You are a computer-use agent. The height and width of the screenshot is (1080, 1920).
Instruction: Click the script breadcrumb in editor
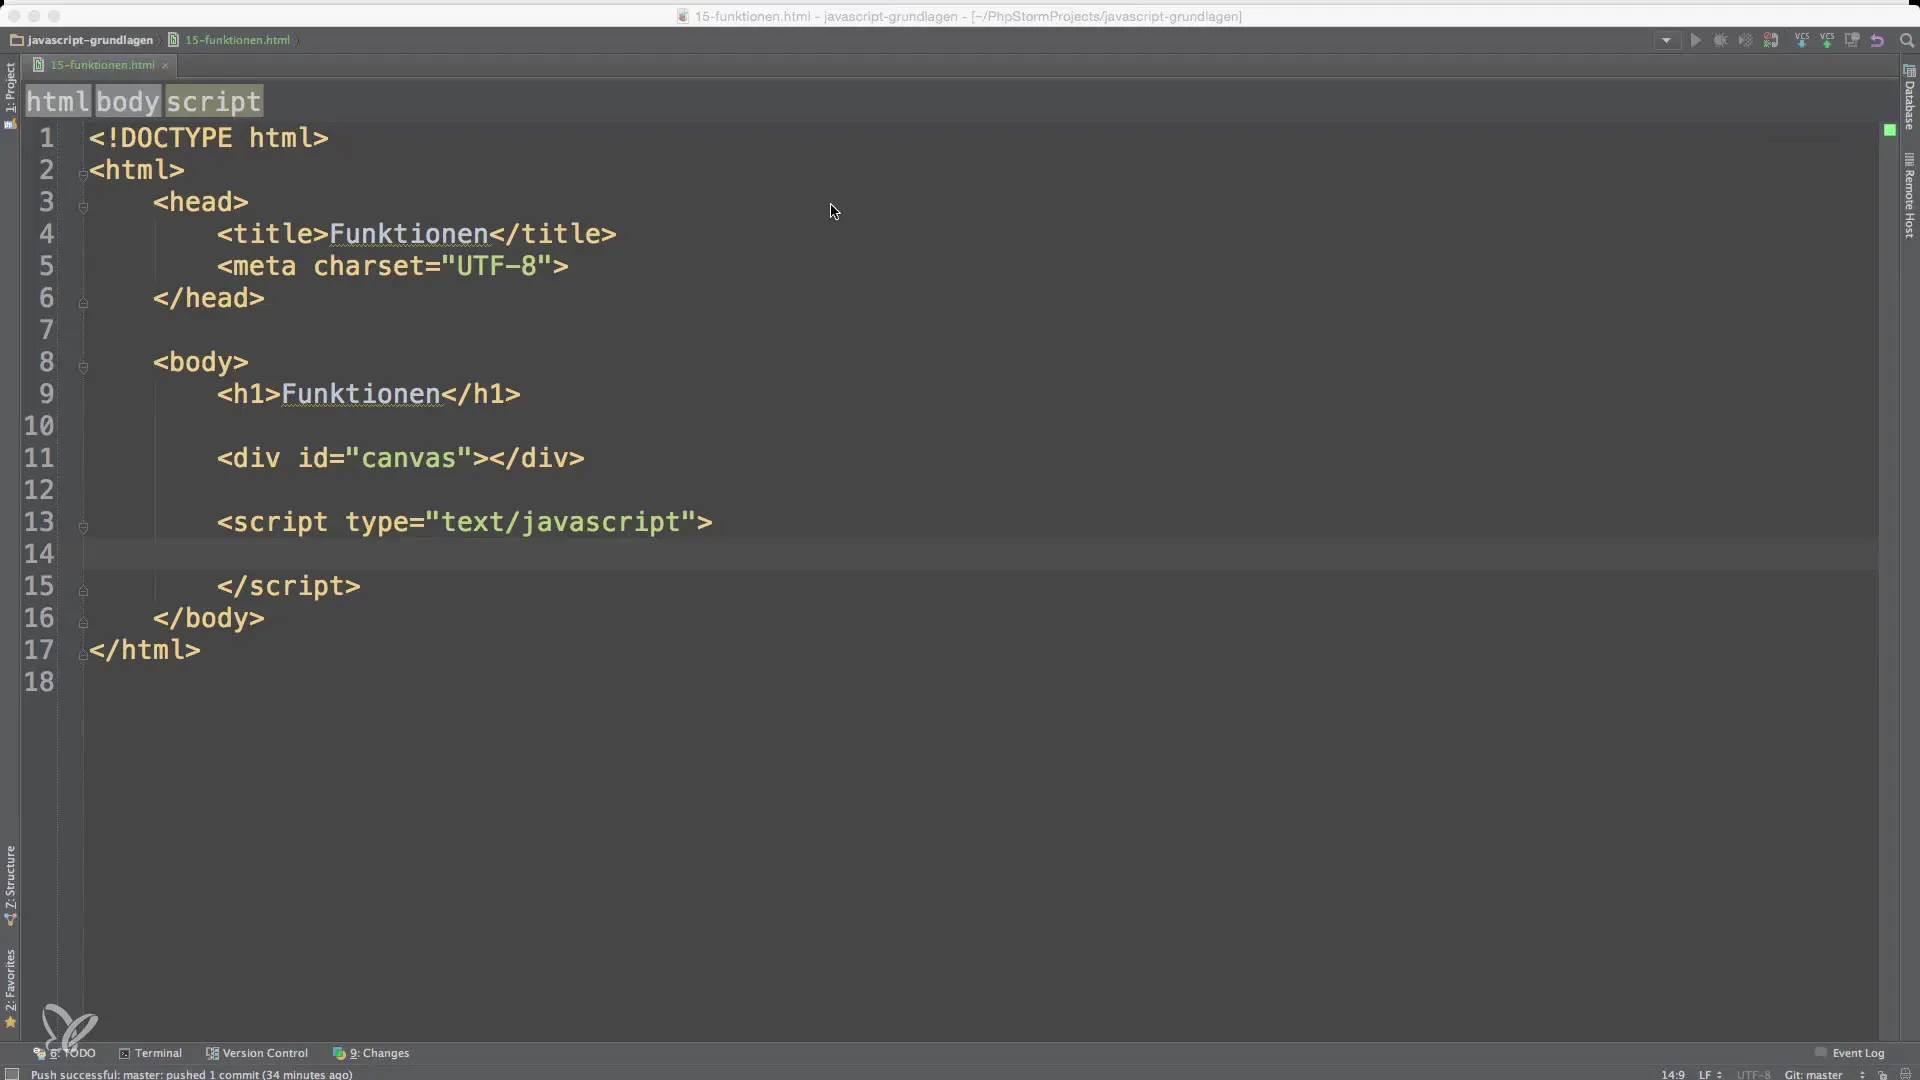click(214, 101)
